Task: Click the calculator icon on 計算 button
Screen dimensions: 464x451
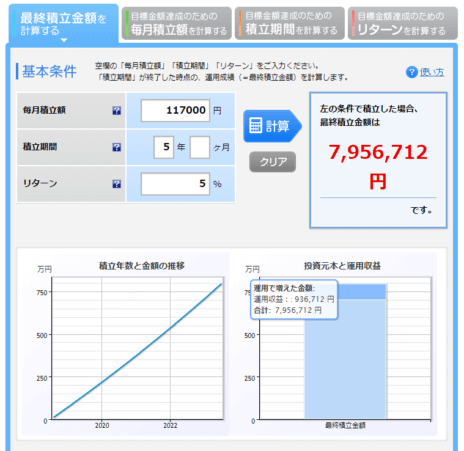Action: 256,126
